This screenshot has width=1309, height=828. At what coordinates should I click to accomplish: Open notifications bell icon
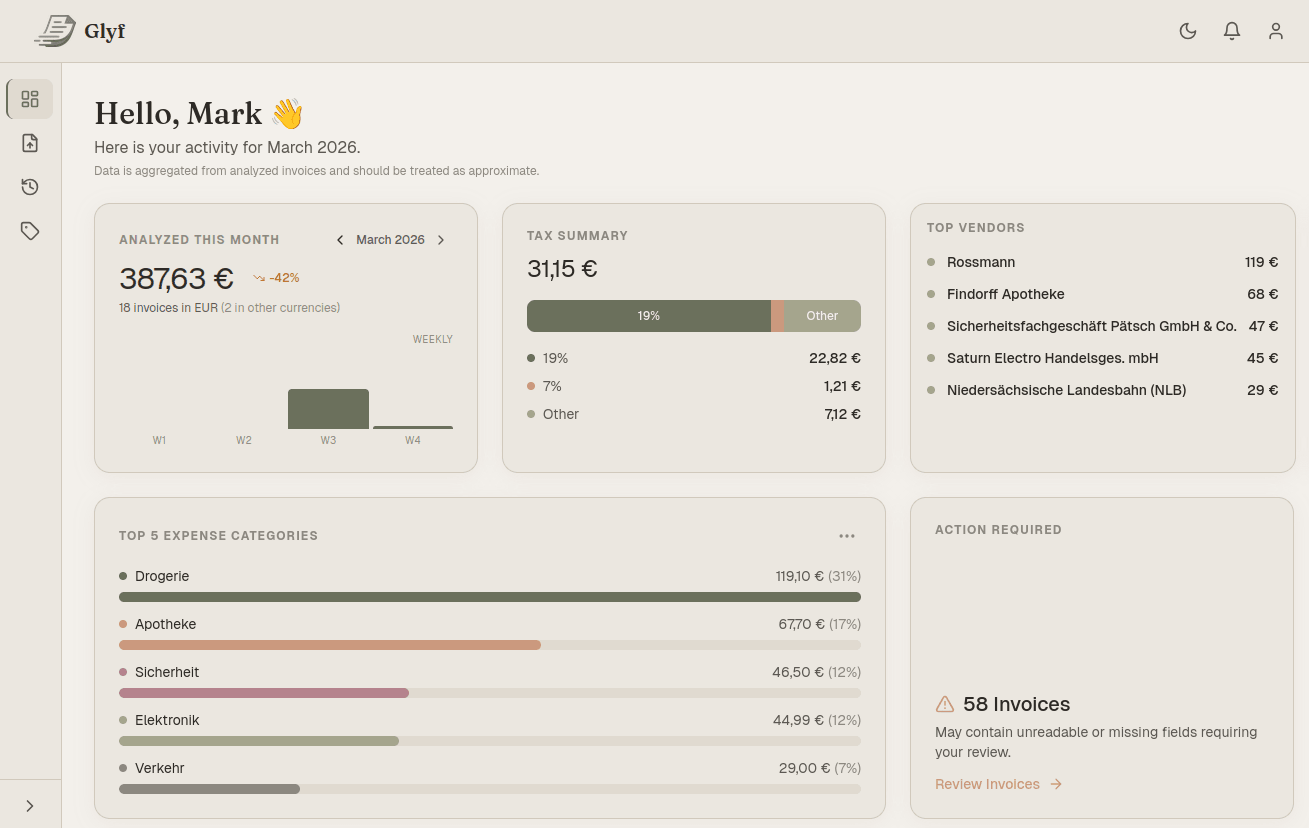(x=1232, y=31)
